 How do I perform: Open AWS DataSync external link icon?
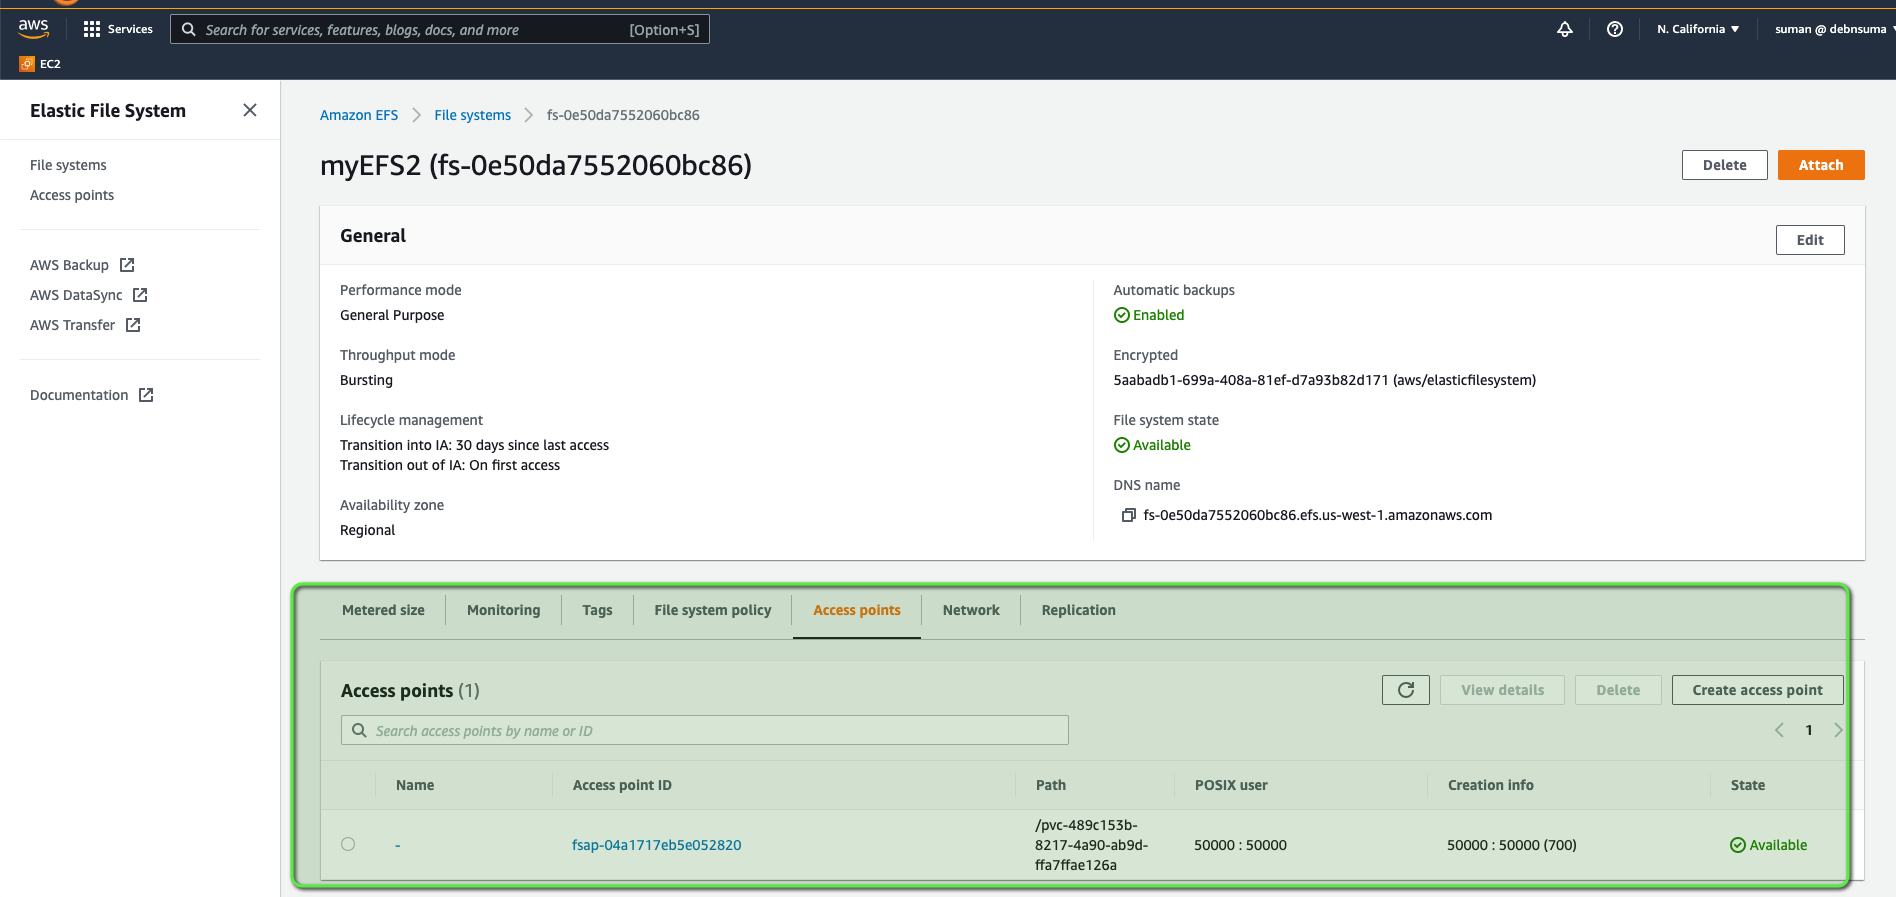(x=140, y=295)
